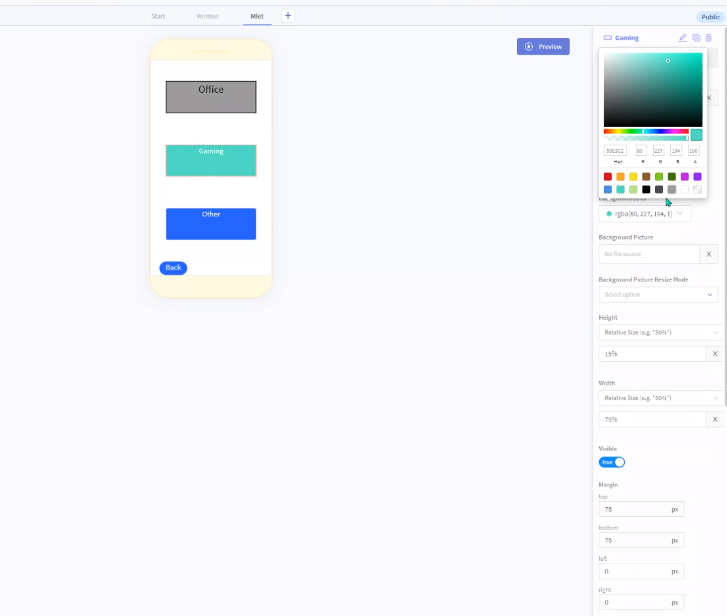Image resolution: width=727 pixels, height=616 pixels.
Task: Pick the magenta preset swatch
Action: click(x=685, y=177)
